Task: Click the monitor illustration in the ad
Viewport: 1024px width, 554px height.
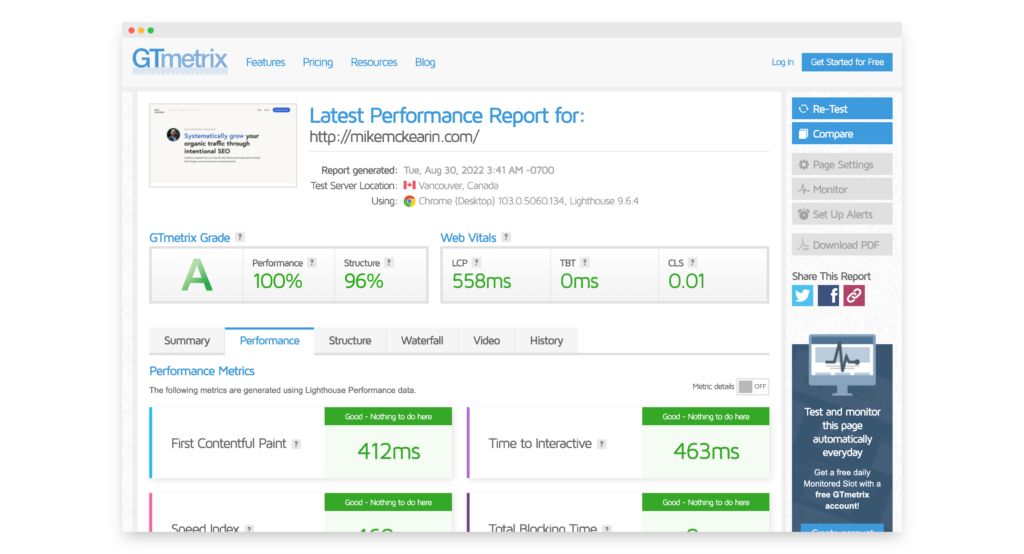Action: click(x=842, y=364)
